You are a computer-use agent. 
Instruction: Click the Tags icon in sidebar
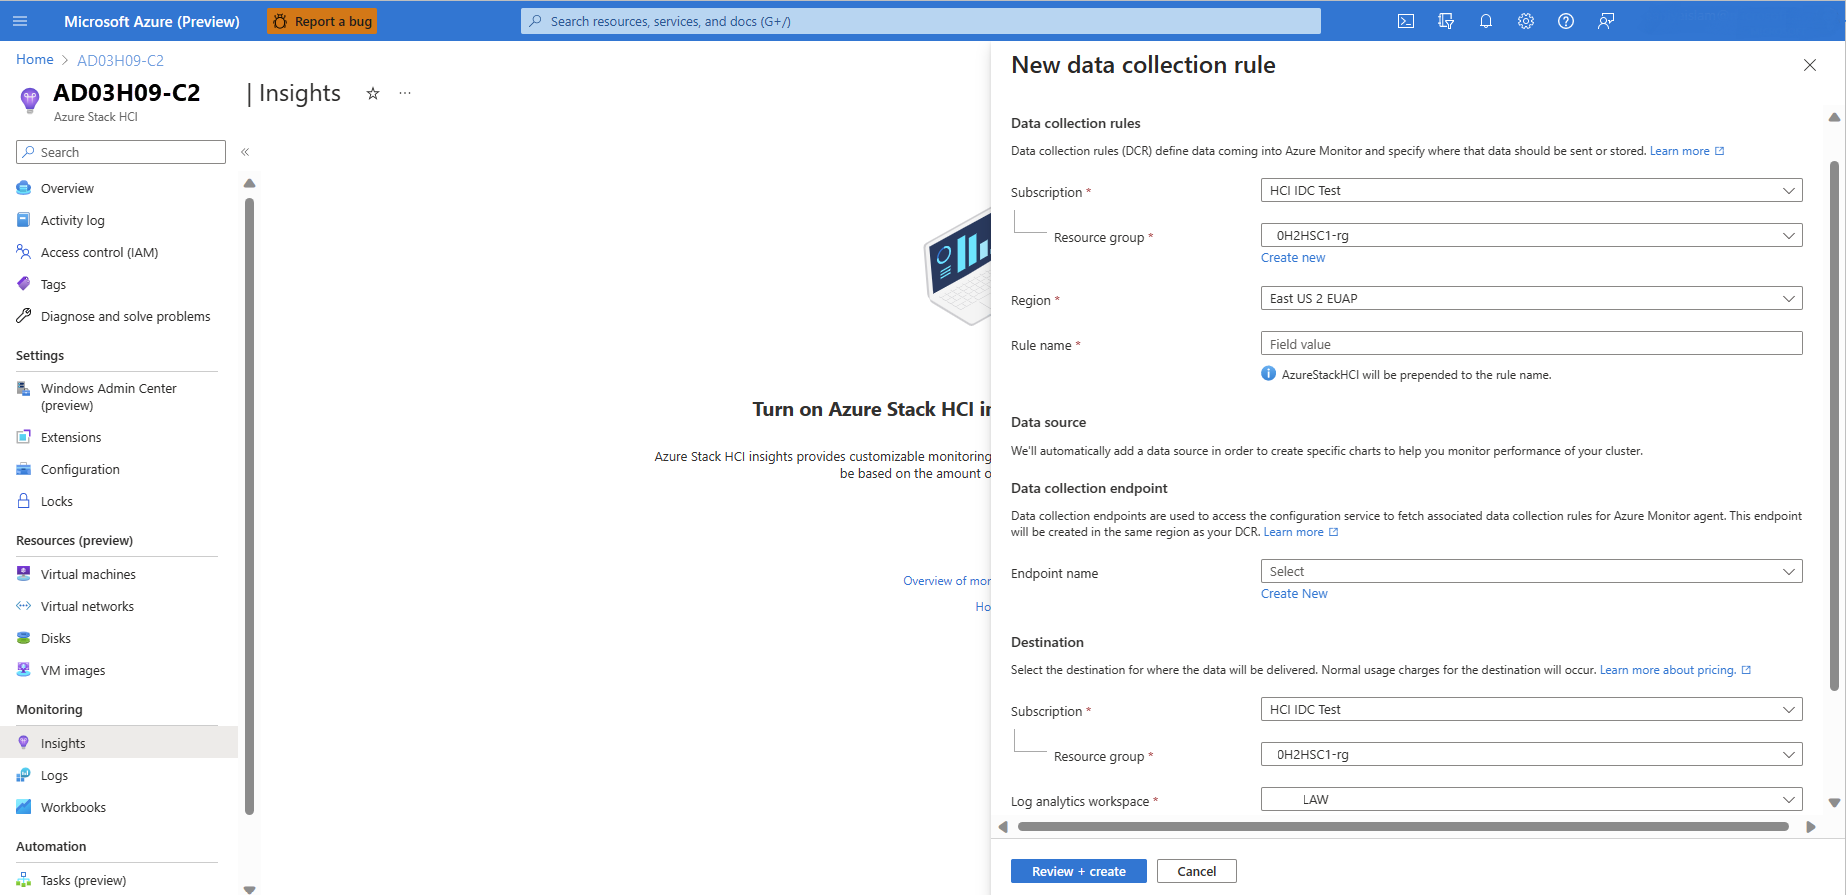24,284
